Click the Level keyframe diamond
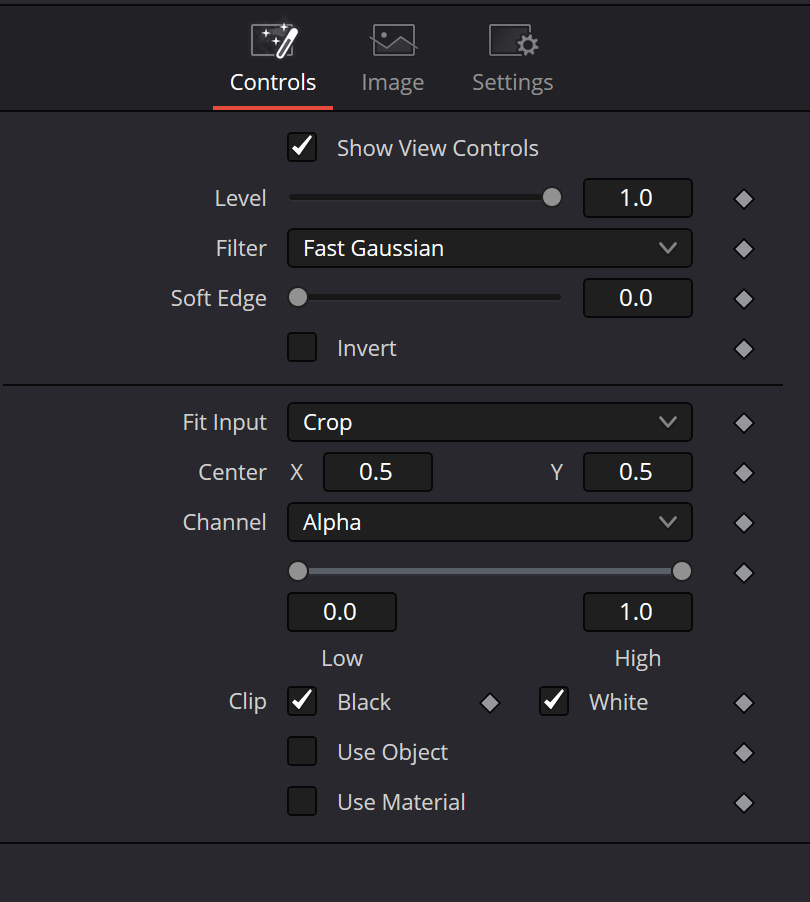Screen dimensions: 810x902 click(x=744, y=199)
